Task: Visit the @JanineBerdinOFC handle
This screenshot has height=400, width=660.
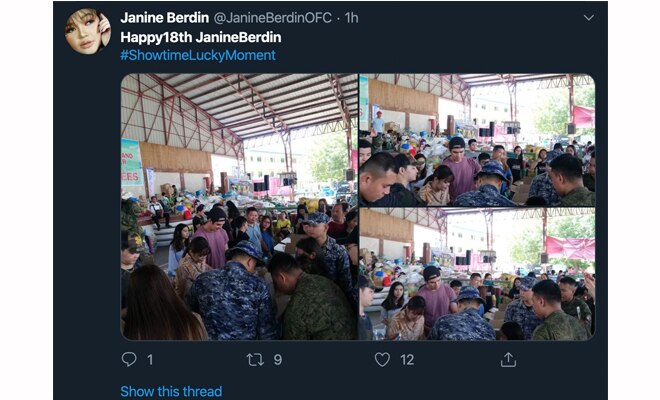Action: pyautogui.click(x=273, y=18)
